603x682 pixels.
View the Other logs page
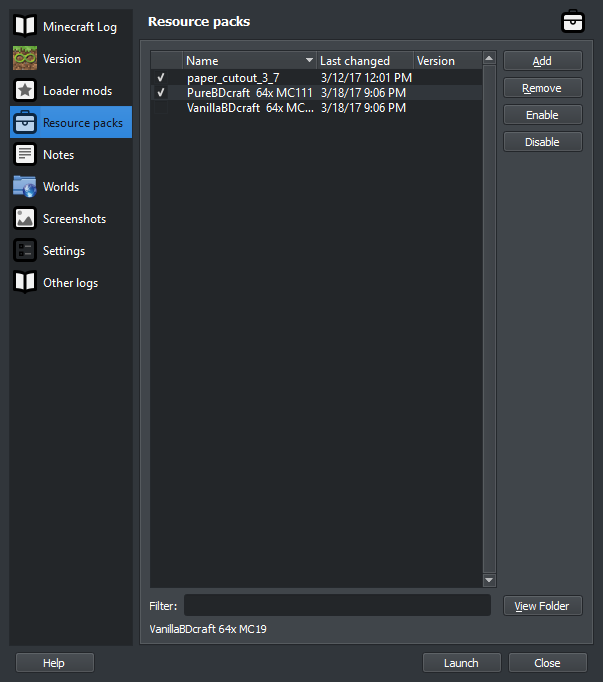coord(71,283)
